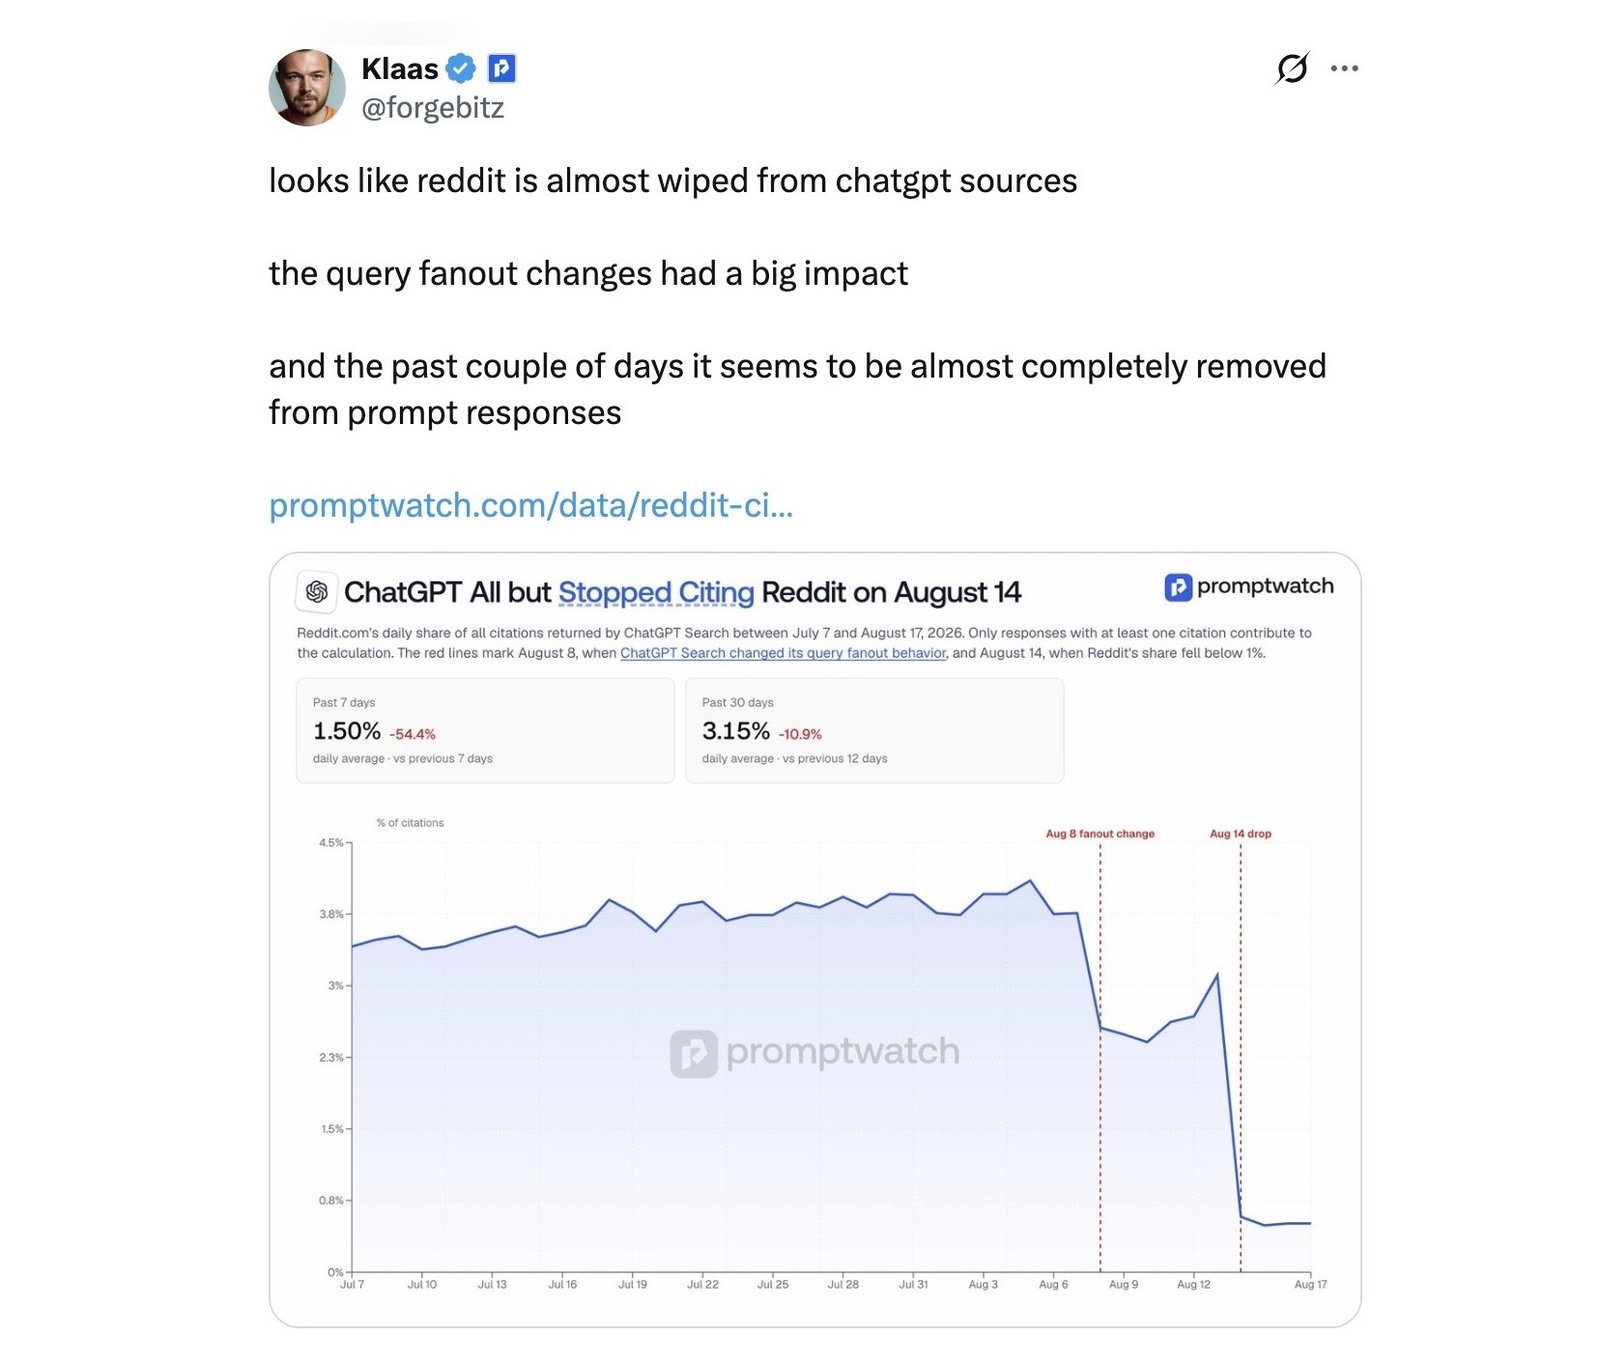Click the @forgebitz handle
This screenshot has width=1600, height=1360.
(x=433, y=107)
